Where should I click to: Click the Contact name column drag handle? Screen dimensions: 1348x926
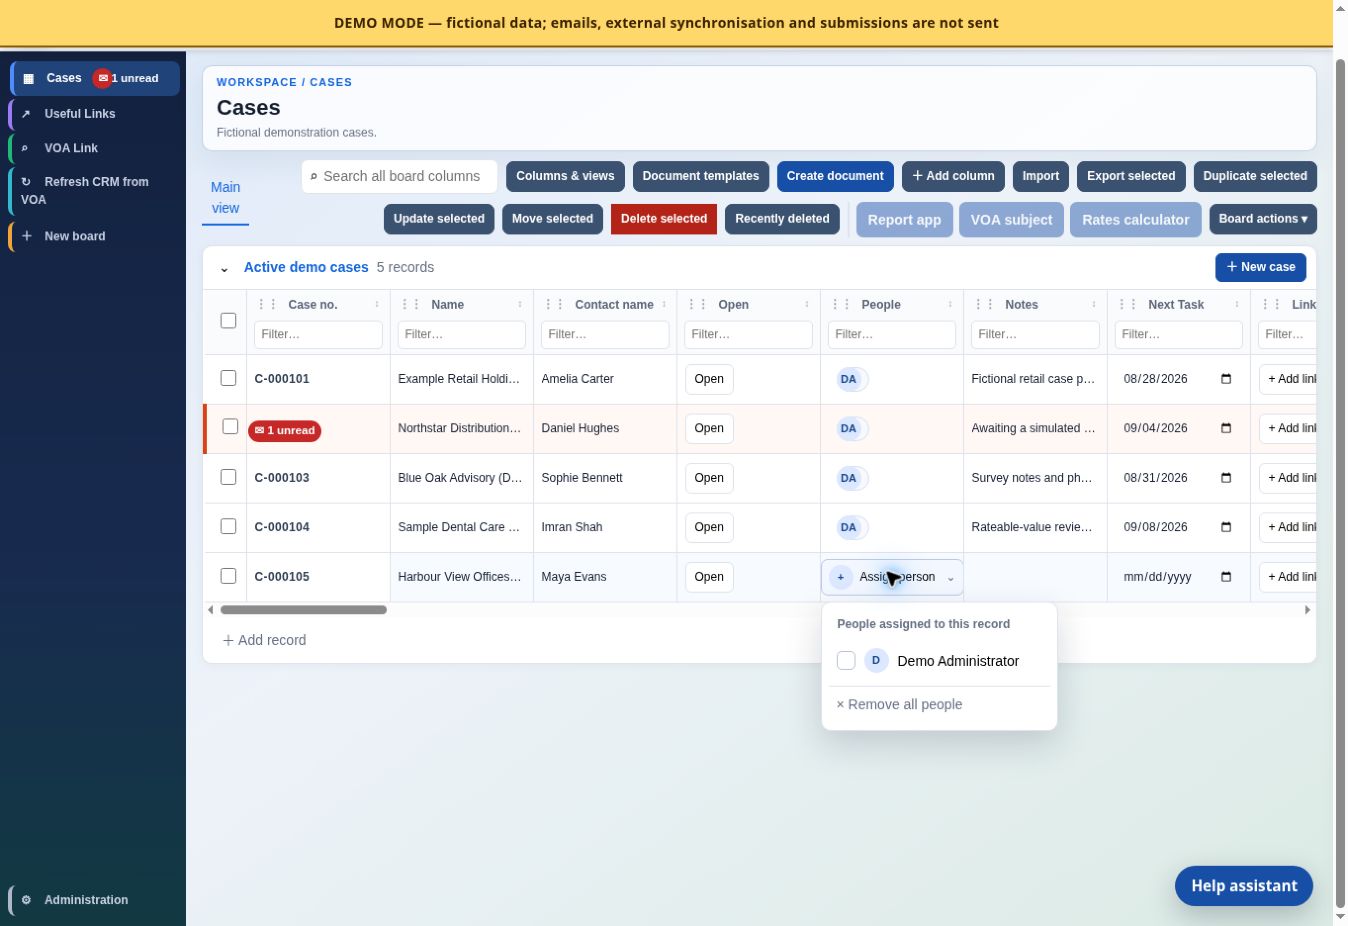tap(554, 305)
